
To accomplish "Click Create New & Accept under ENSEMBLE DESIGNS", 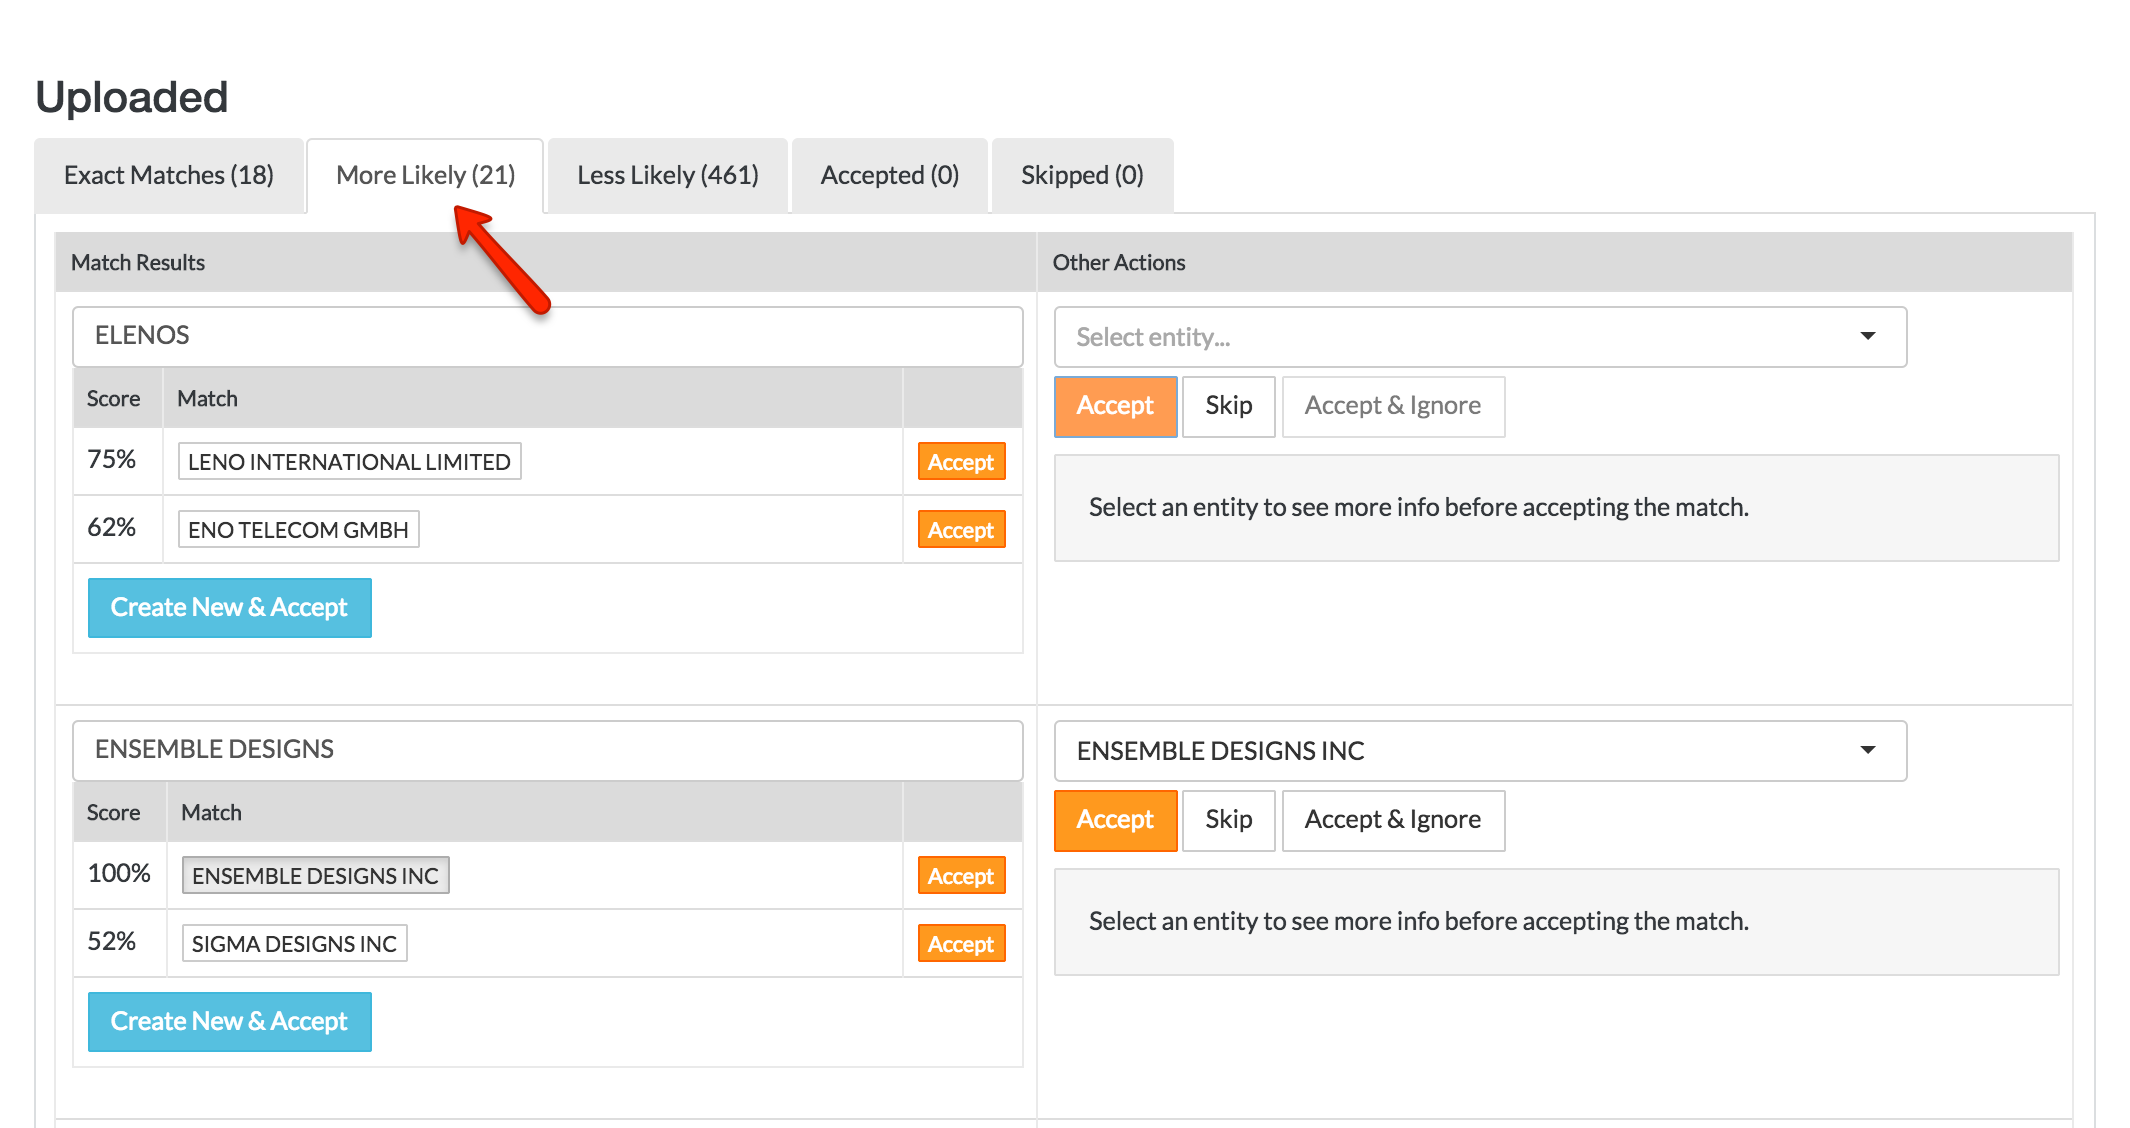I will tap(229, 1022).
